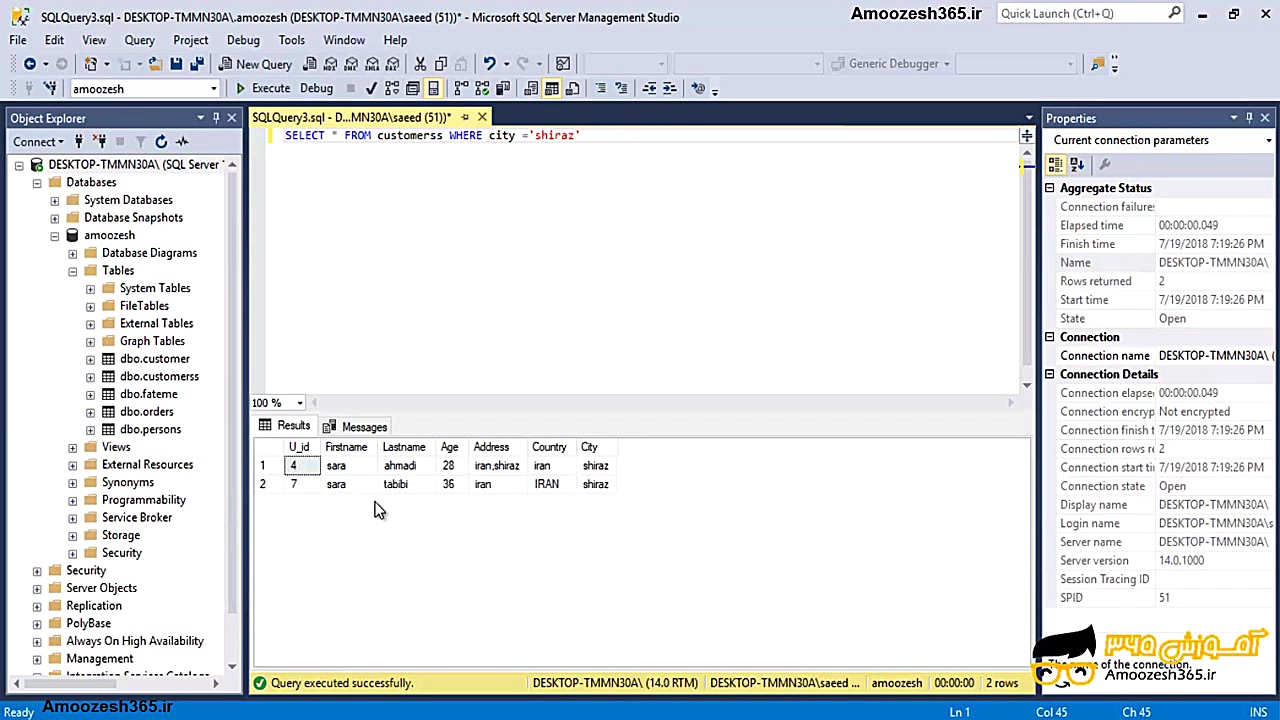Expand the Programmability folder
This screenshot has width=1280, height=720.
73,500
